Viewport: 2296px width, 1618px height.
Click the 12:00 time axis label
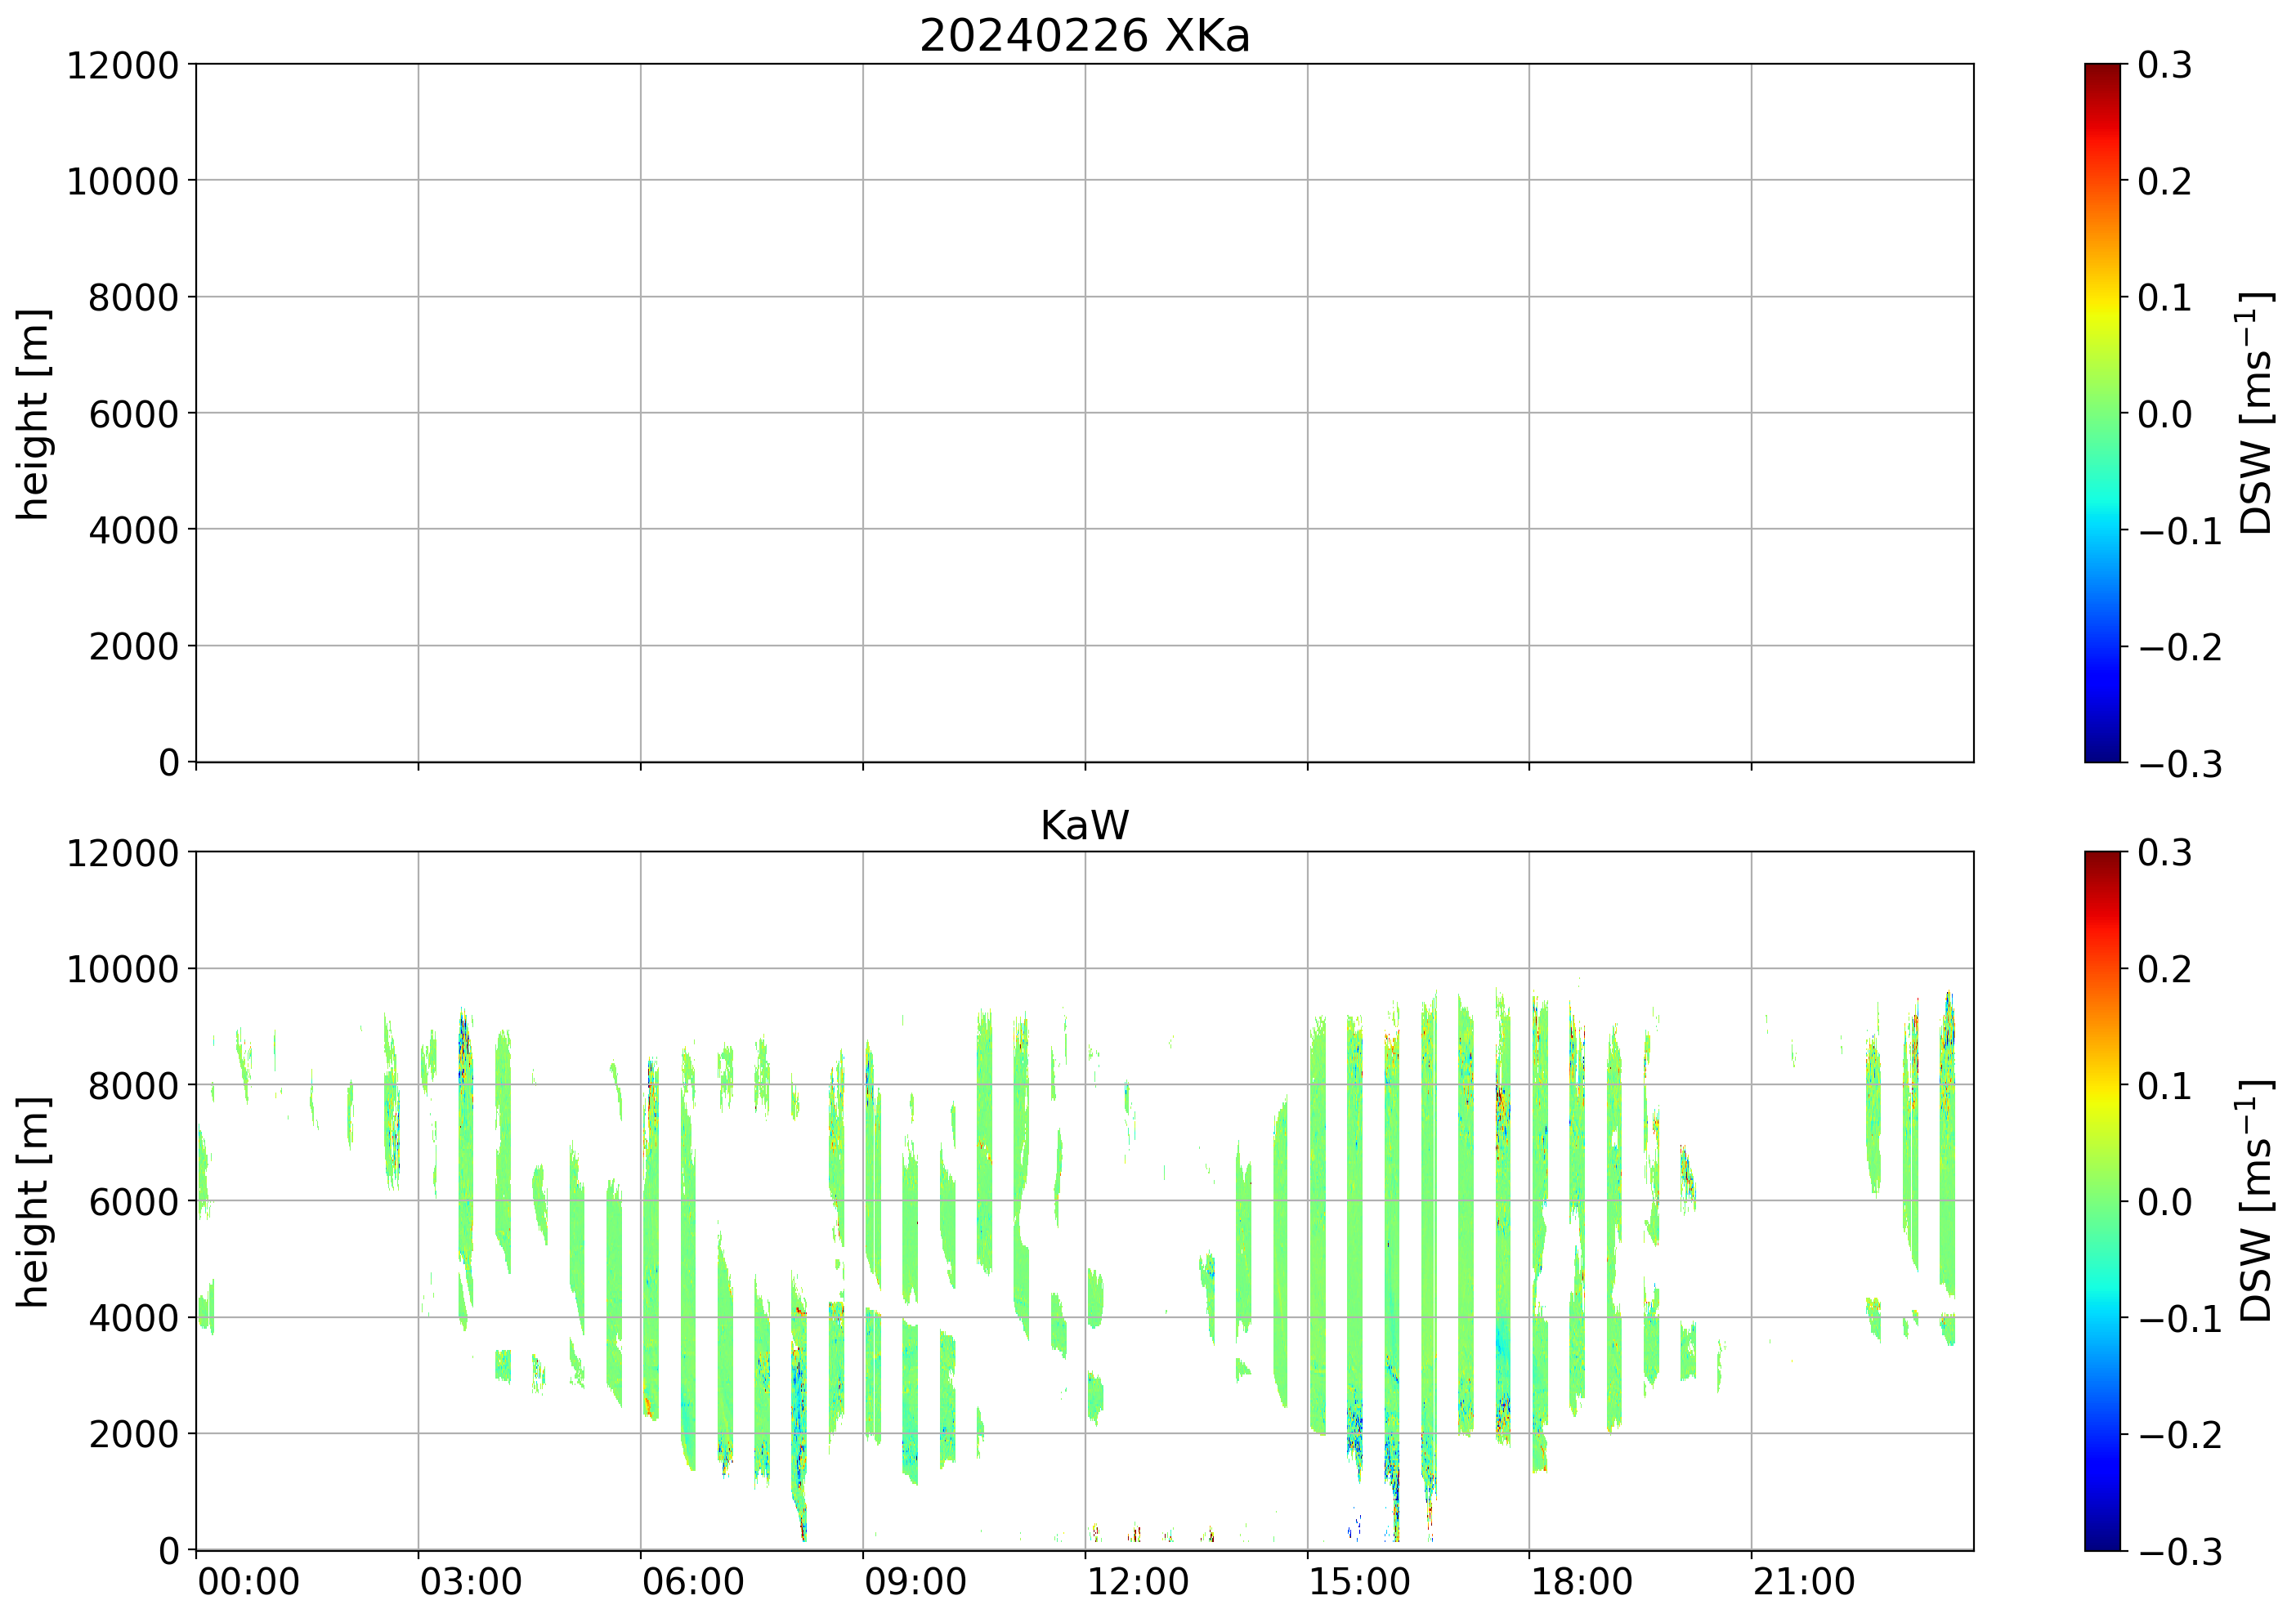(1137, 1583)
